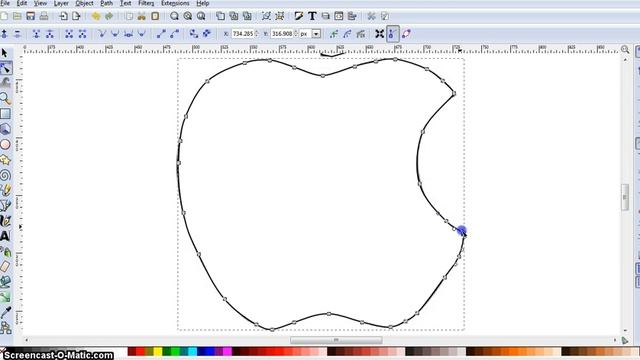Open Align and Distribute dialog icon

pyautogui.click(x=352, y=16)
